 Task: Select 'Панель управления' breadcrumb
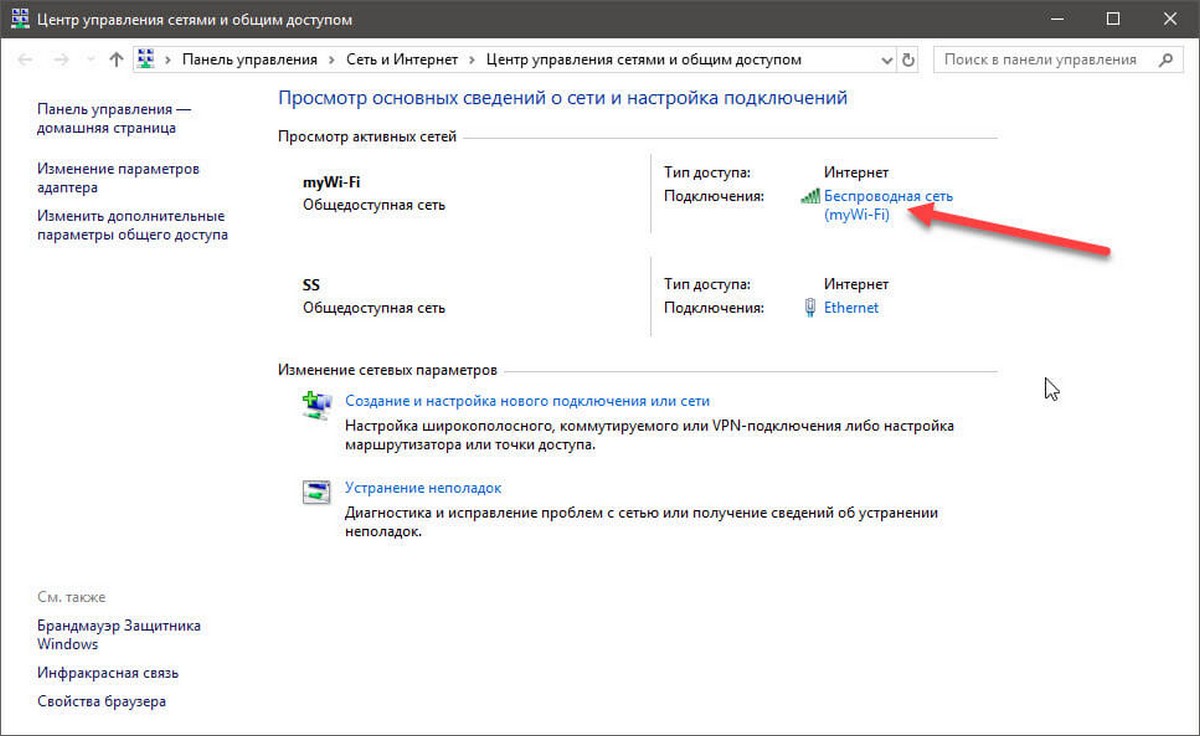pos(249,60)
